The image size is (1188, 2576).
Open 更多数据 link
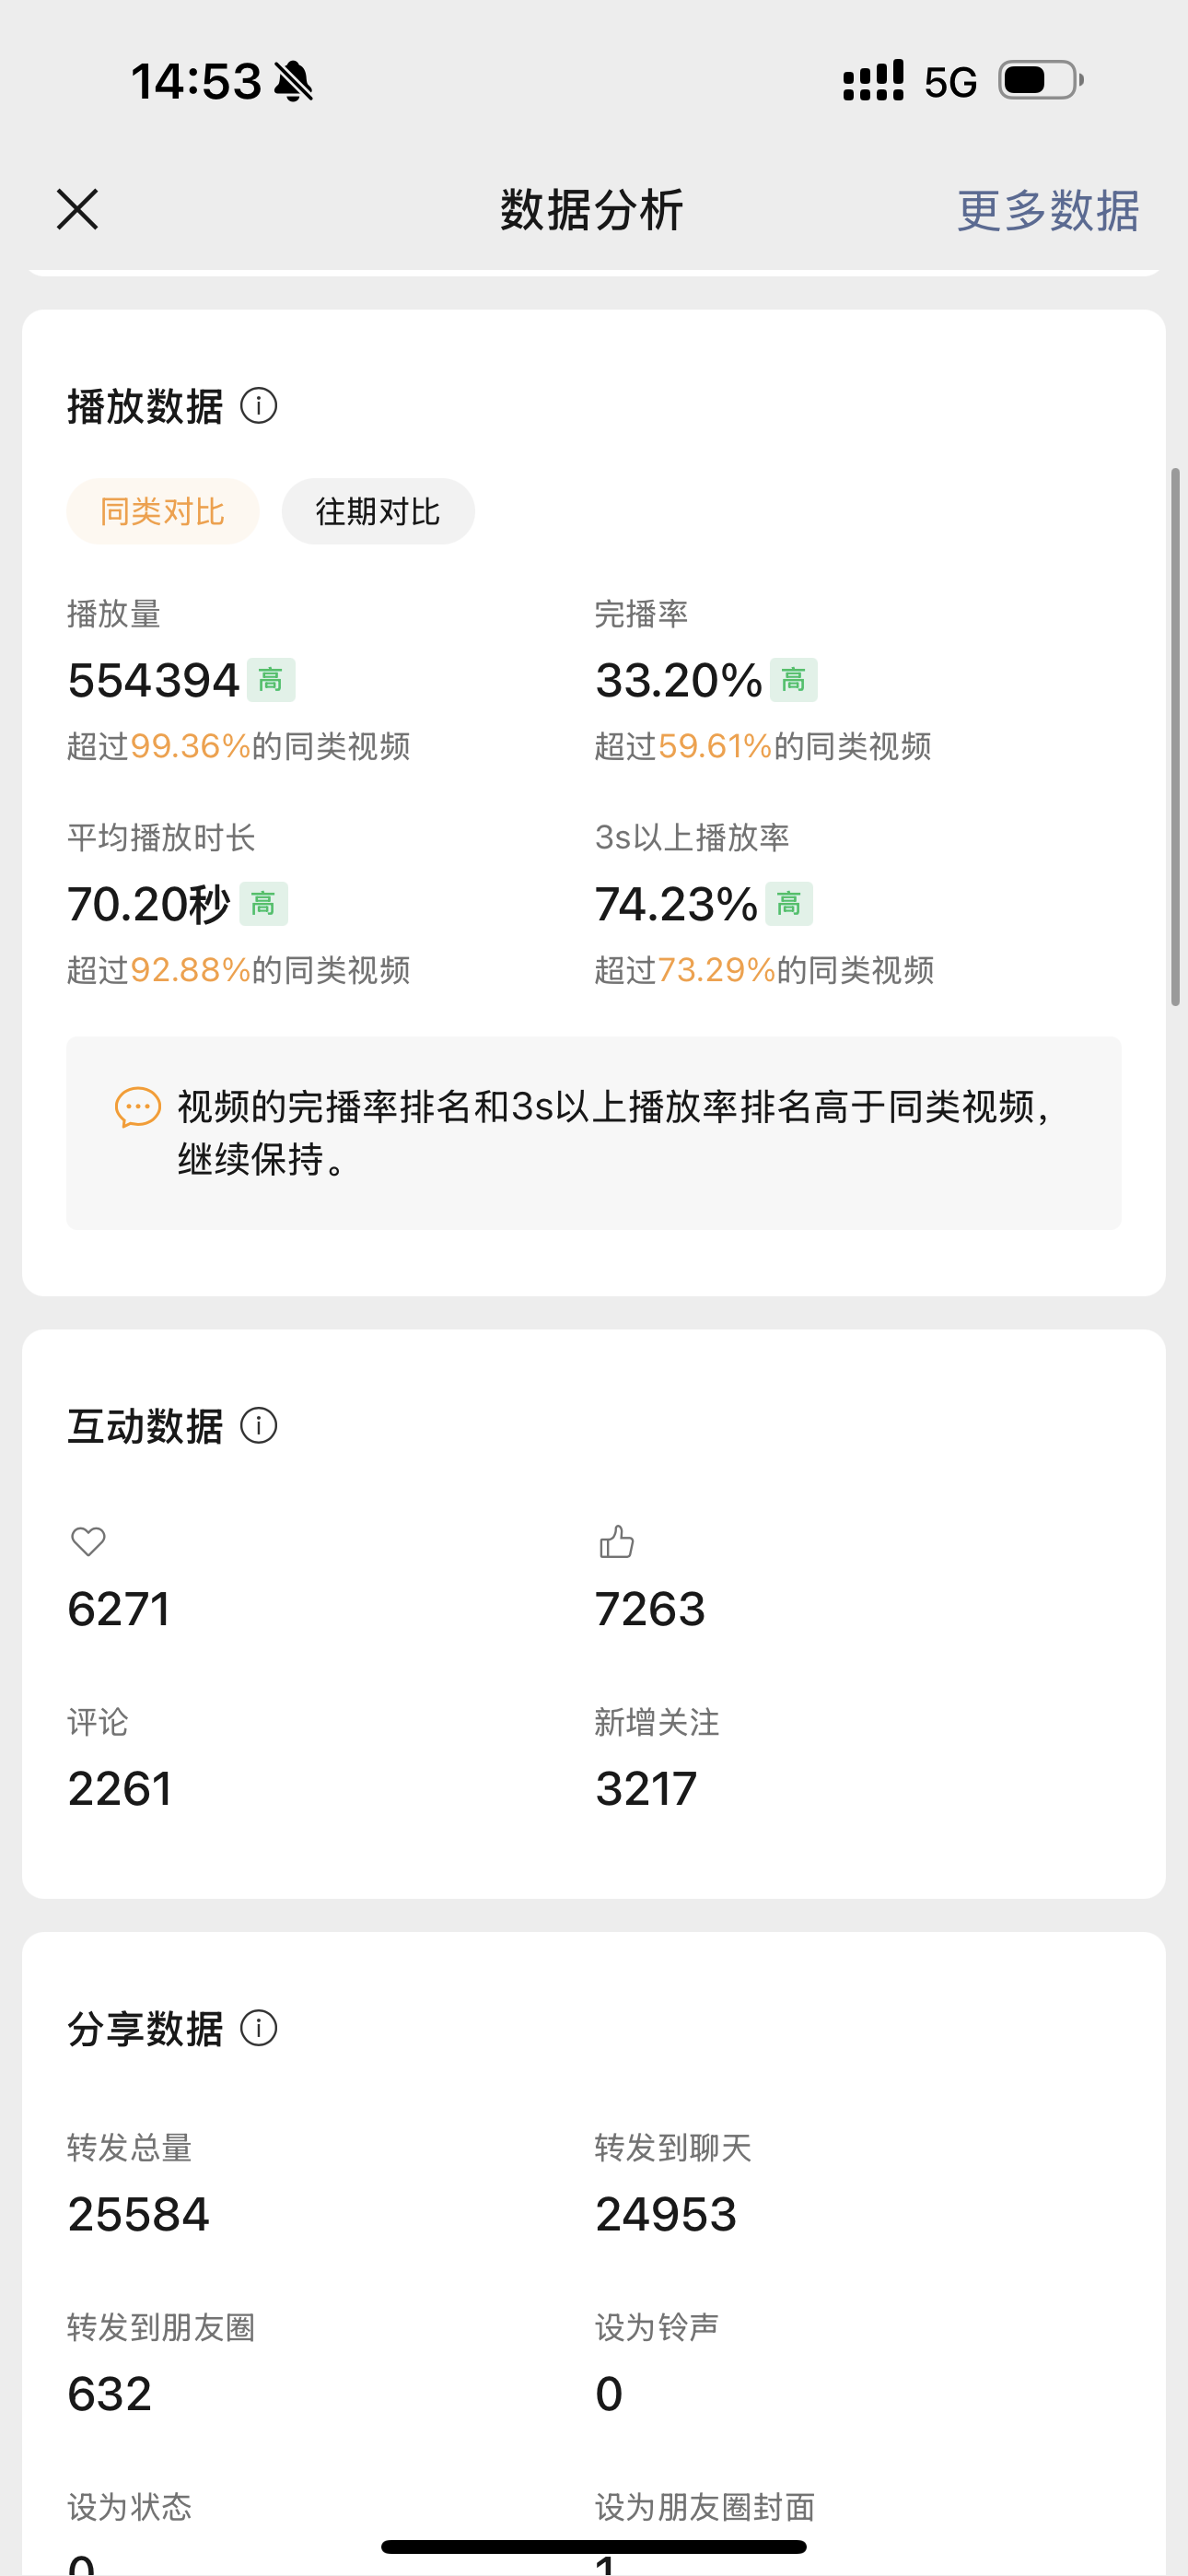tap(1047, 211)
